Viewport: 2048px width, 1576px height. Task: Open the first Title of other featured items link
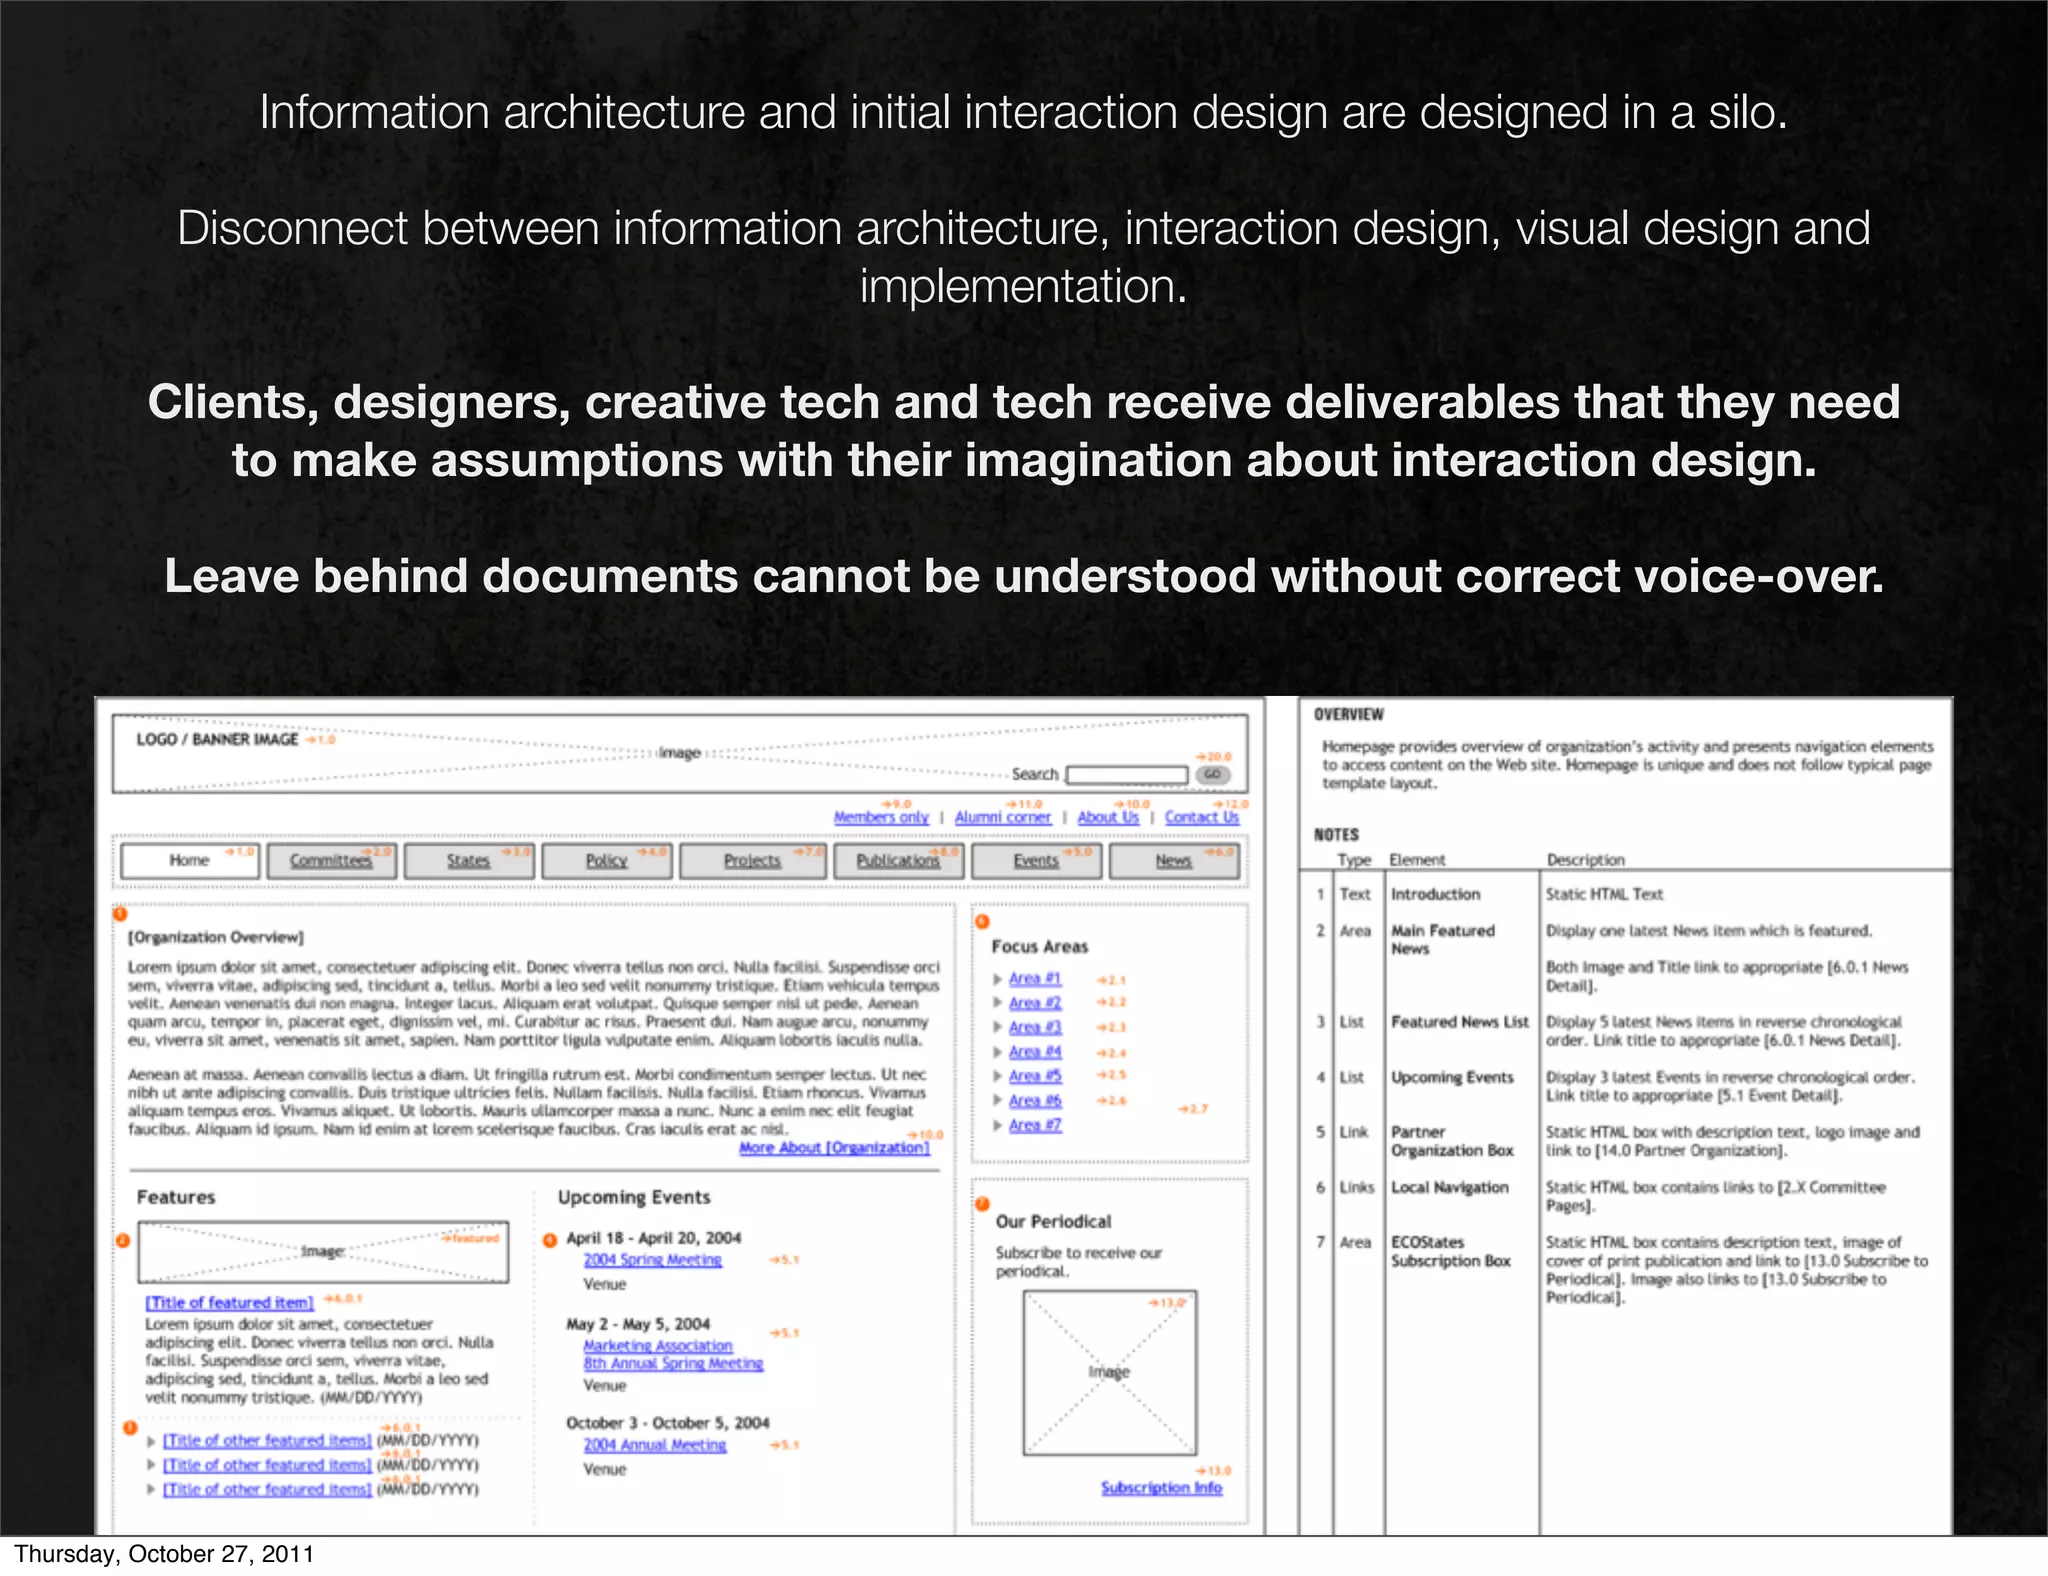point(267,1441)
